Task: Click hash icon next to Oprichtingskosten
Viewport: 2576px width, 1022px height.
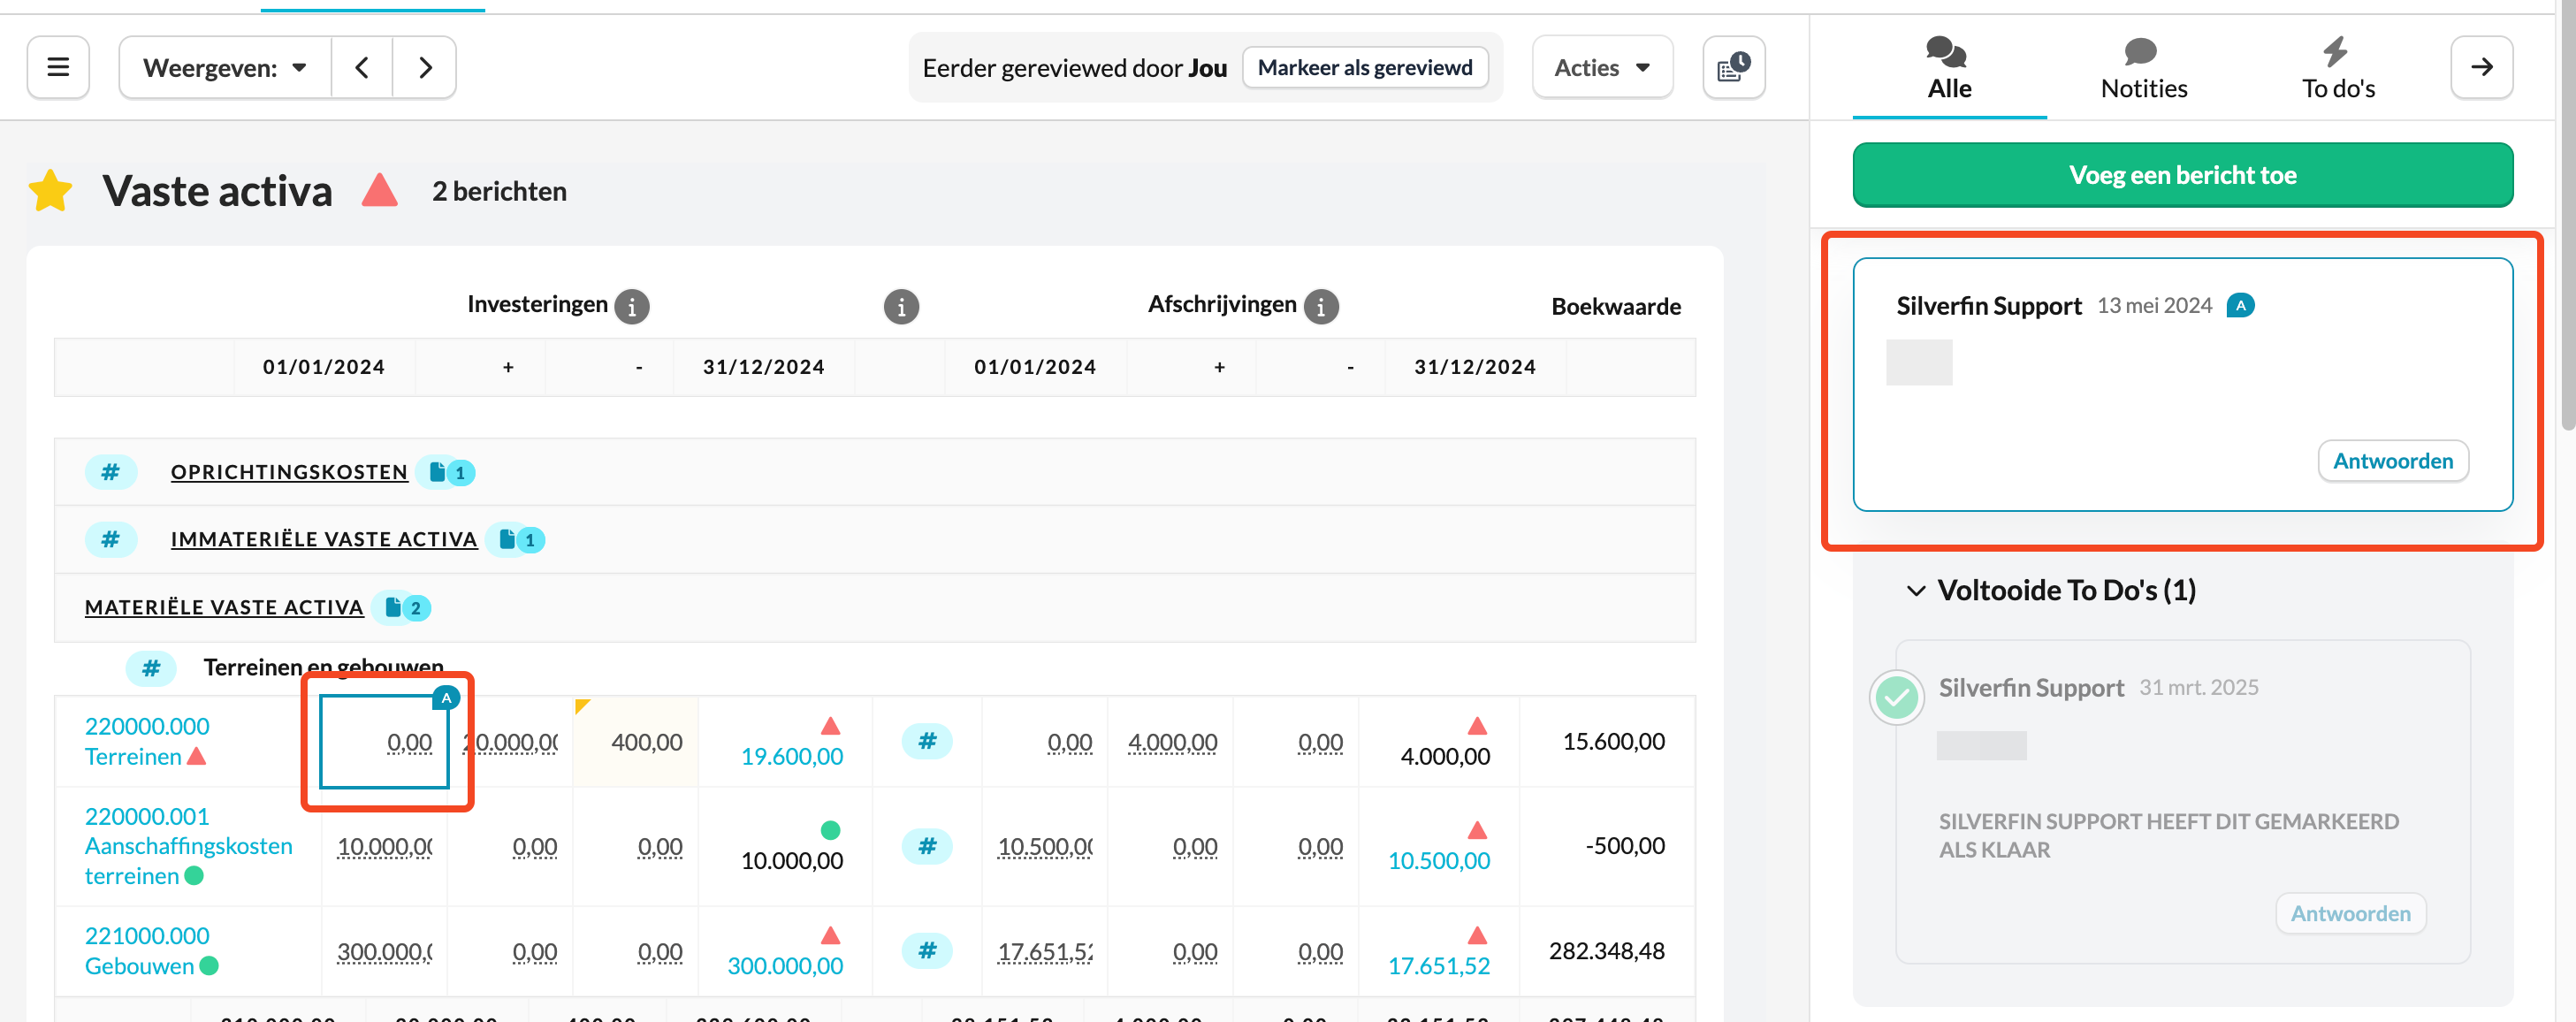Action: pos(110,471)
